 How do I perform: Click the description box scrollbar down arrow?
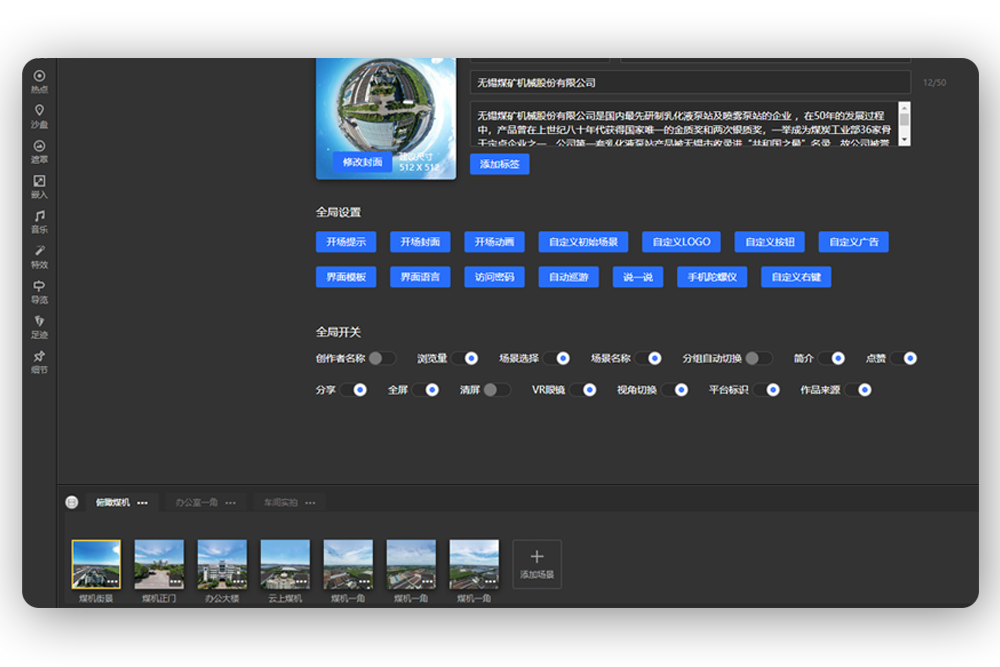point(904,139)
